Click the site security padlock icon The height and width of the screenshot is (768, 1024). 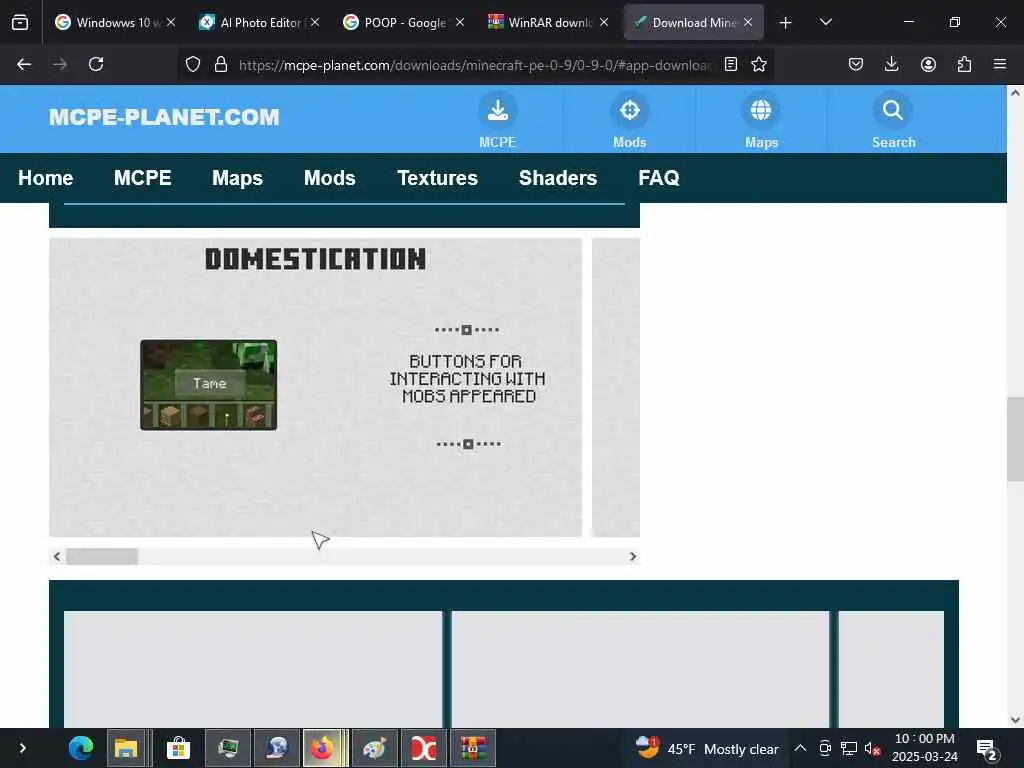[221, 64]
